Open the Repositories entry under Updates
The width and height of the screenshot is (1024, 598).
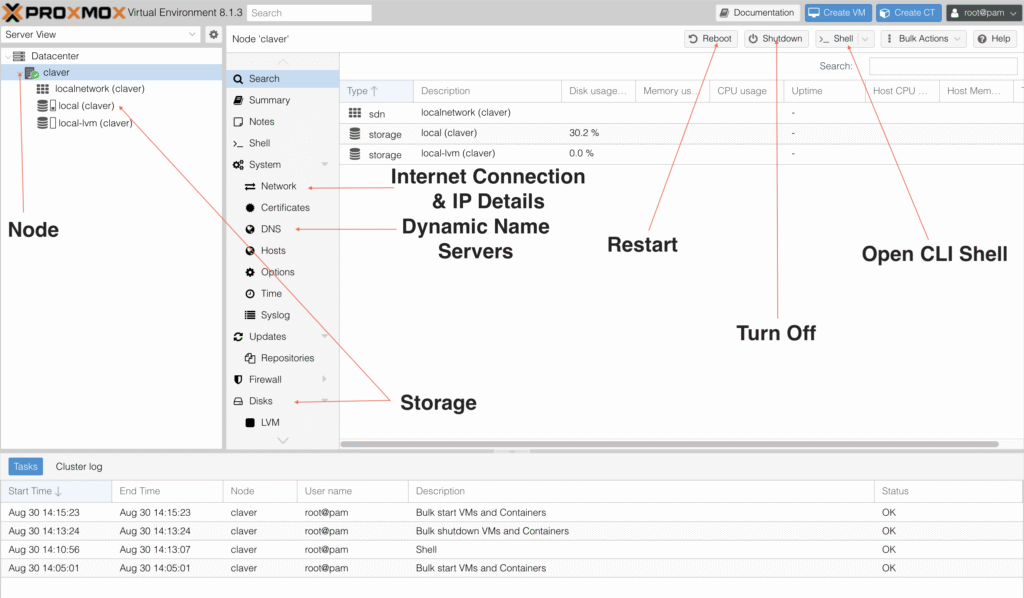click(287, 358)
